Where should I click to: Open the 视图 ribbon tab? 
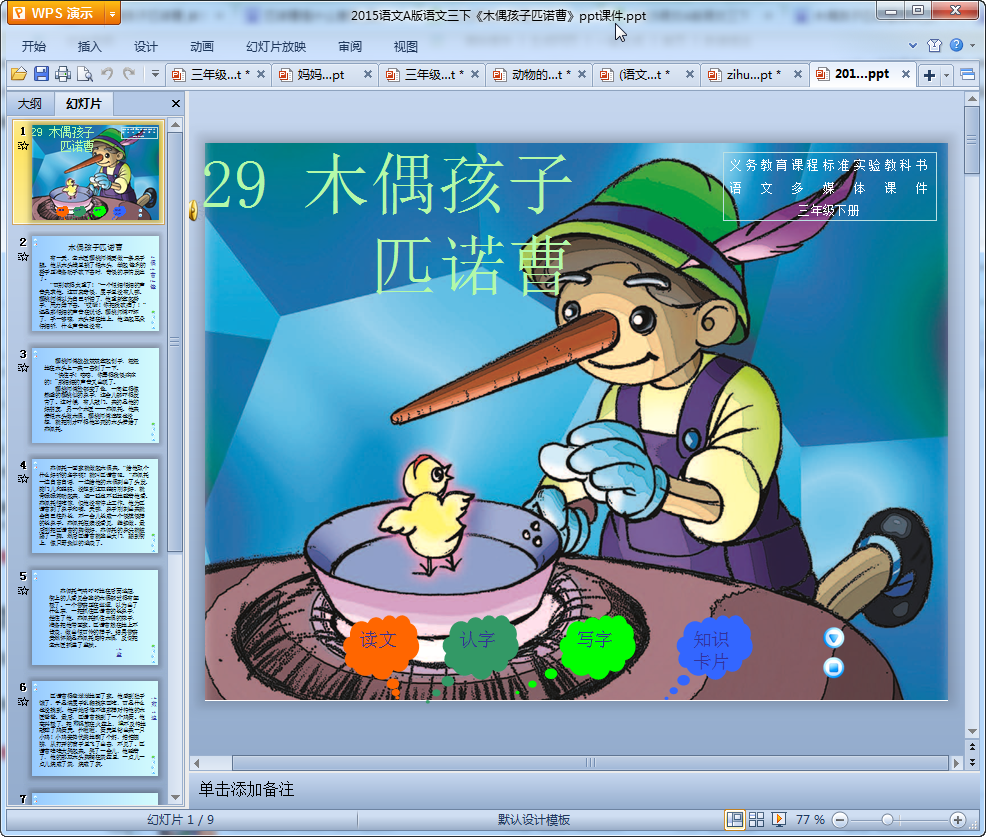coord(406,47)
